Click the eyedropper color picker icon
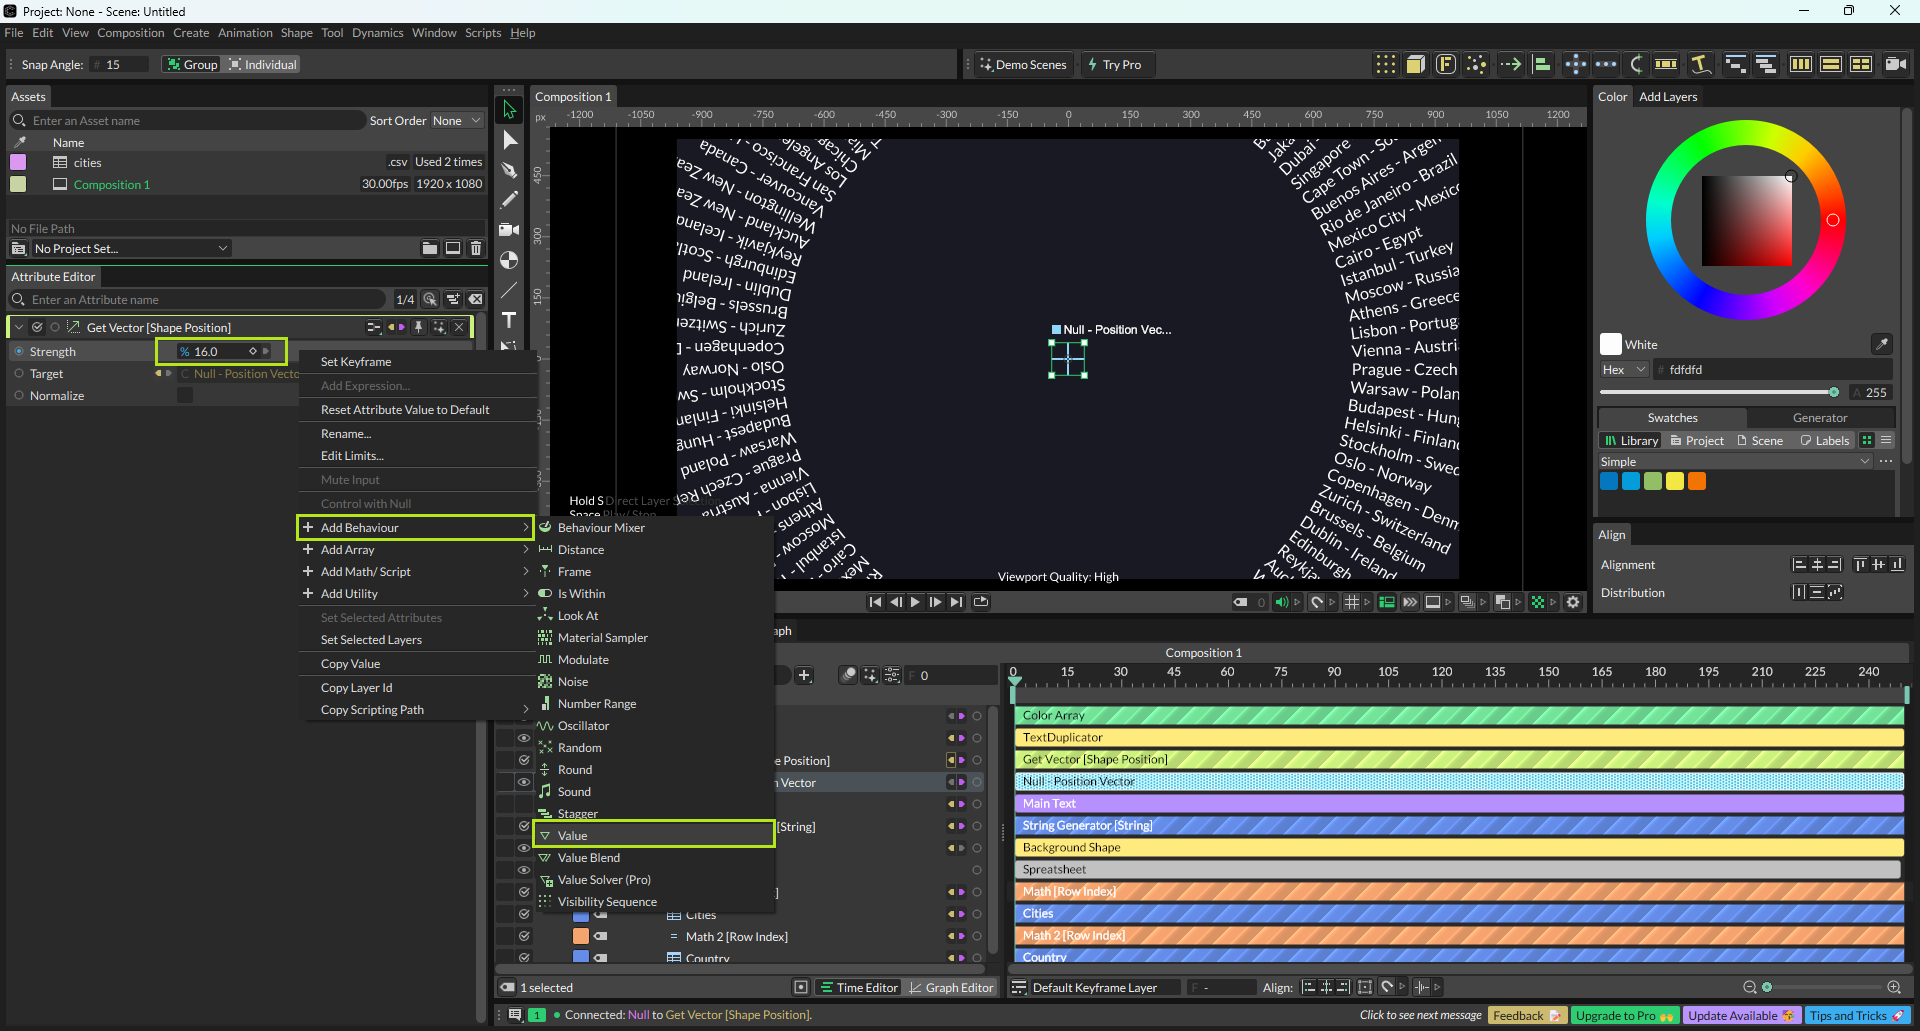The width and height of the screenshot is (1920, 1031). point(1881,344)
